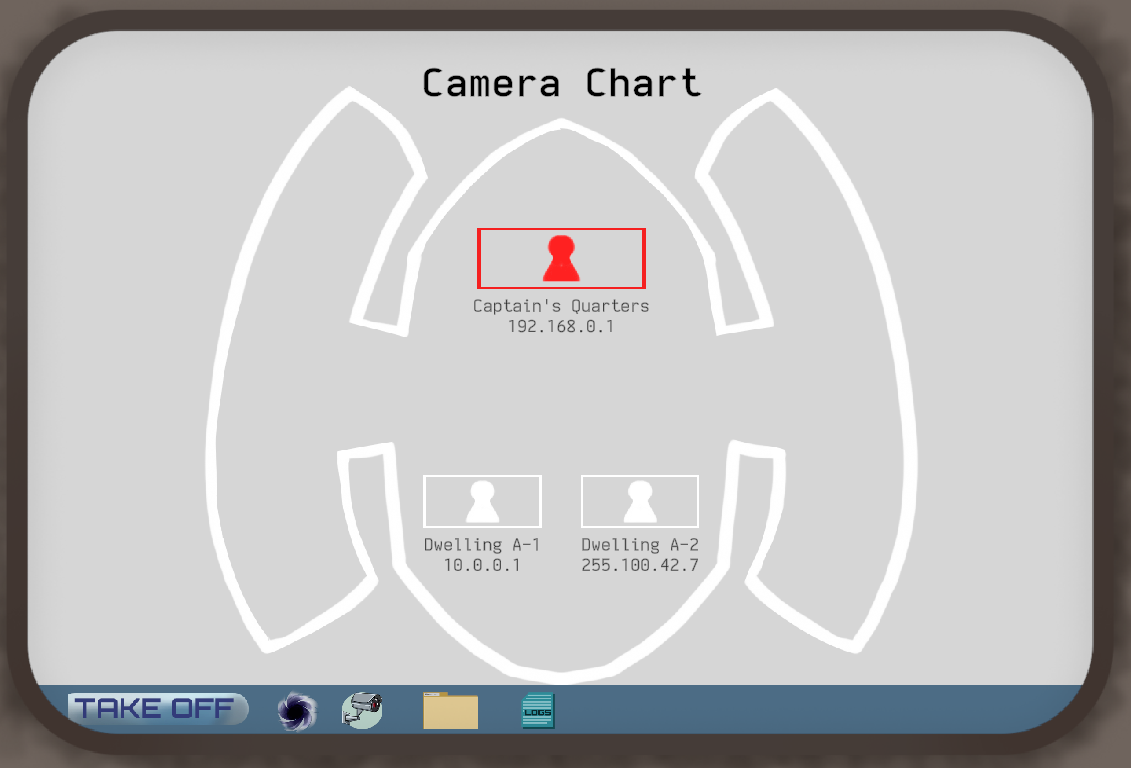Open the security camera taskbar icon
The width and height of the screenshot is (1131, 768).
362,710
